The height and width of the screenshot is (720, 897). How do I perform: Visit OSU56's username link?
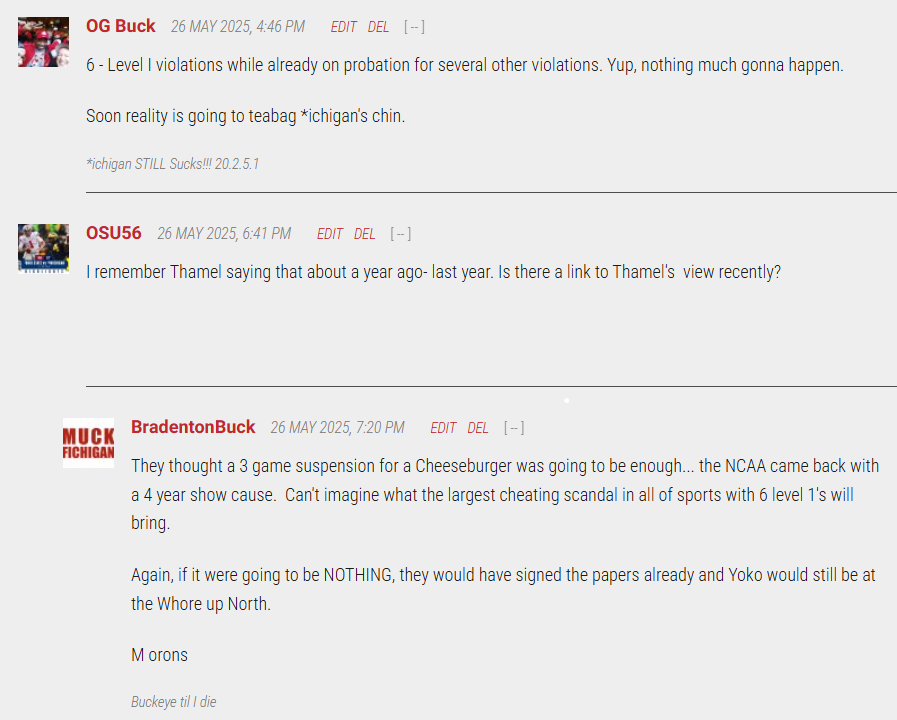point(114,233)
